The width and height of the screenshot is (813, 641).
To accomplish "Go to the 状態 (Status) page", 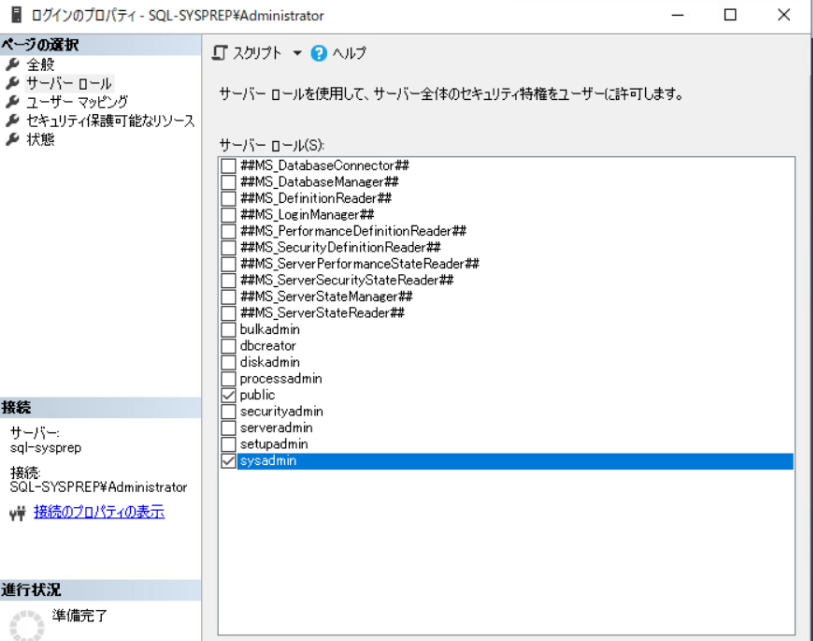I will click(x=40, y=139).
